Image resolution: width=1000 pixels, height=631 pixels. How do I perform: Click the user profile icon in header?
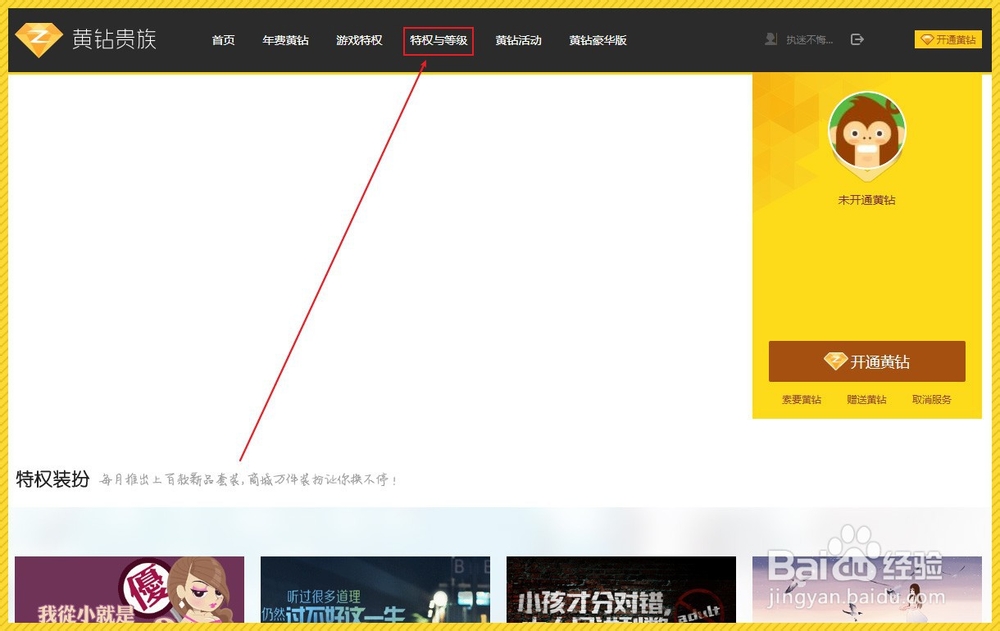770,40
